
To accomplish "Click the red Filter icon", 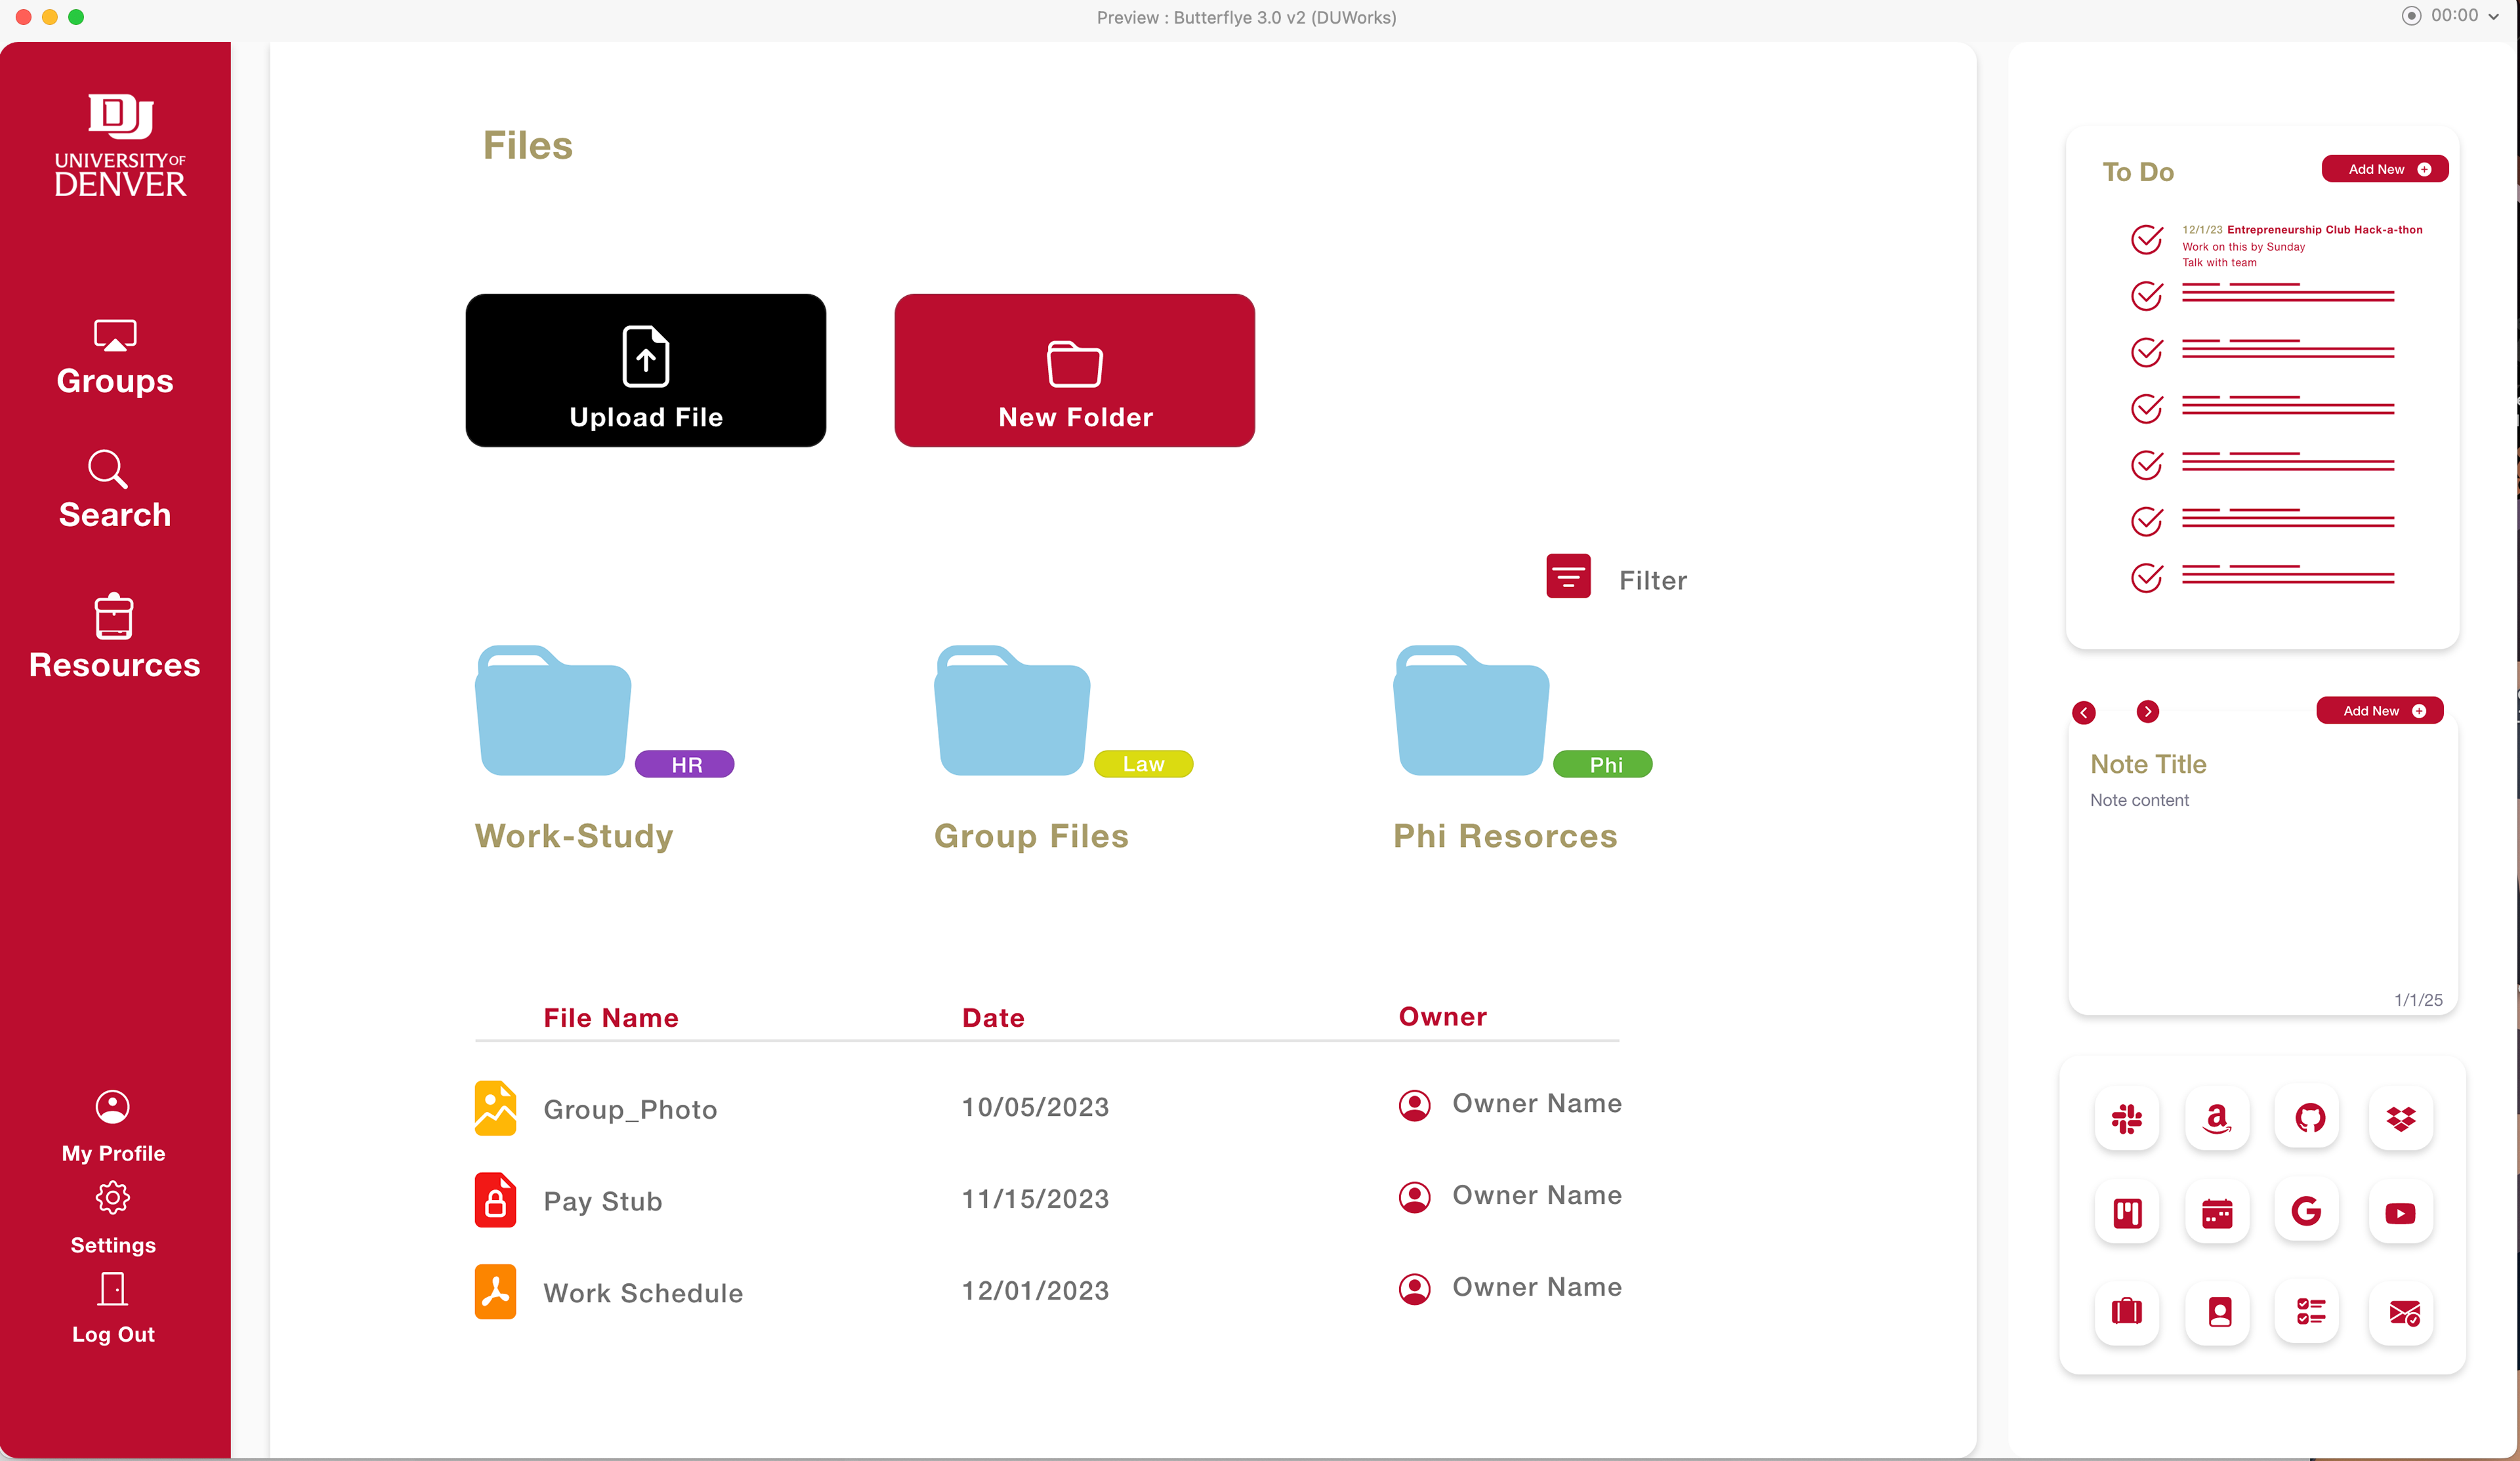I will click(x=1568, y=576).
